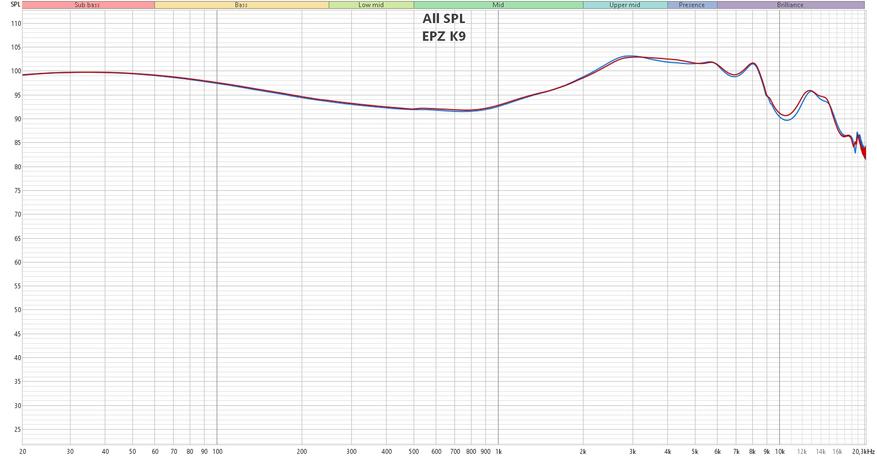
Task: Click the 45 value on SPL axis
Action: (x=17, y=334)
